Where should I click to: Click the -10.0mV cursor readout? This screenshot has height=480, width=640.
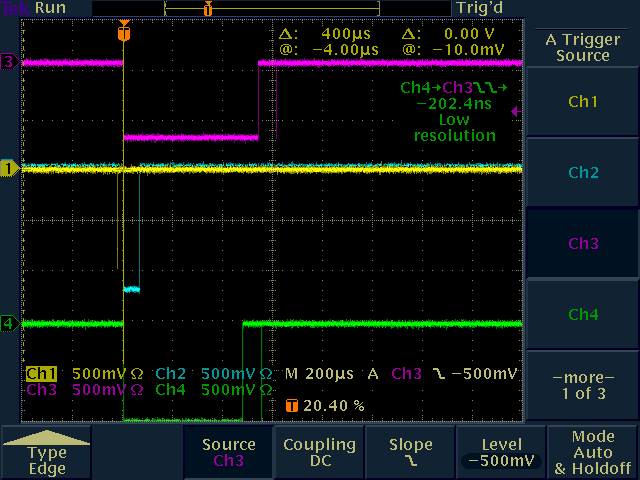coord(453,50)
